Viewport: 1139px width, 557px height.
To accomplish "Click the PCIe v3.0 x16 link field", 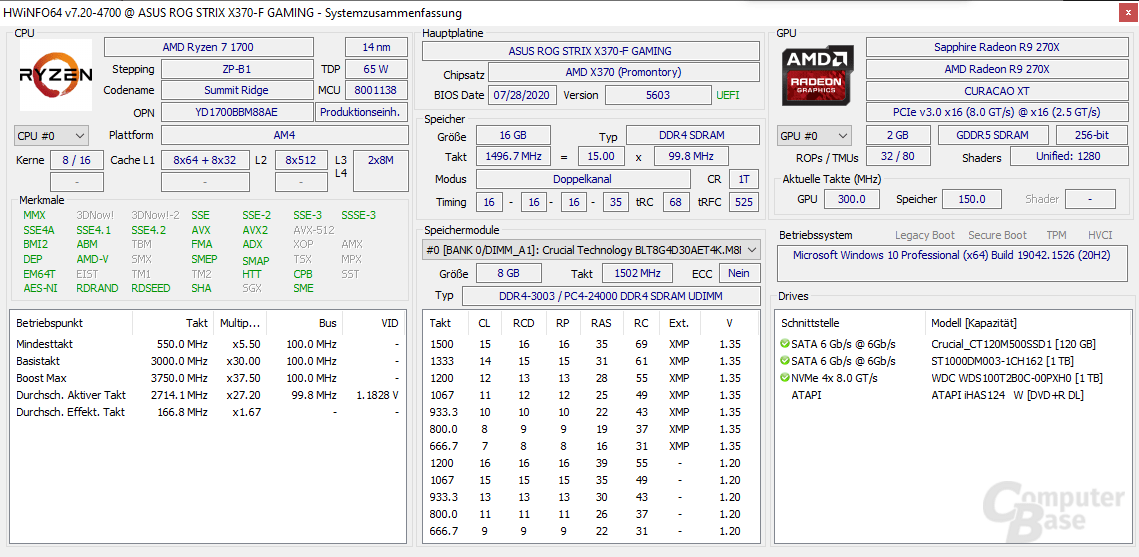I will pos(996,113).
